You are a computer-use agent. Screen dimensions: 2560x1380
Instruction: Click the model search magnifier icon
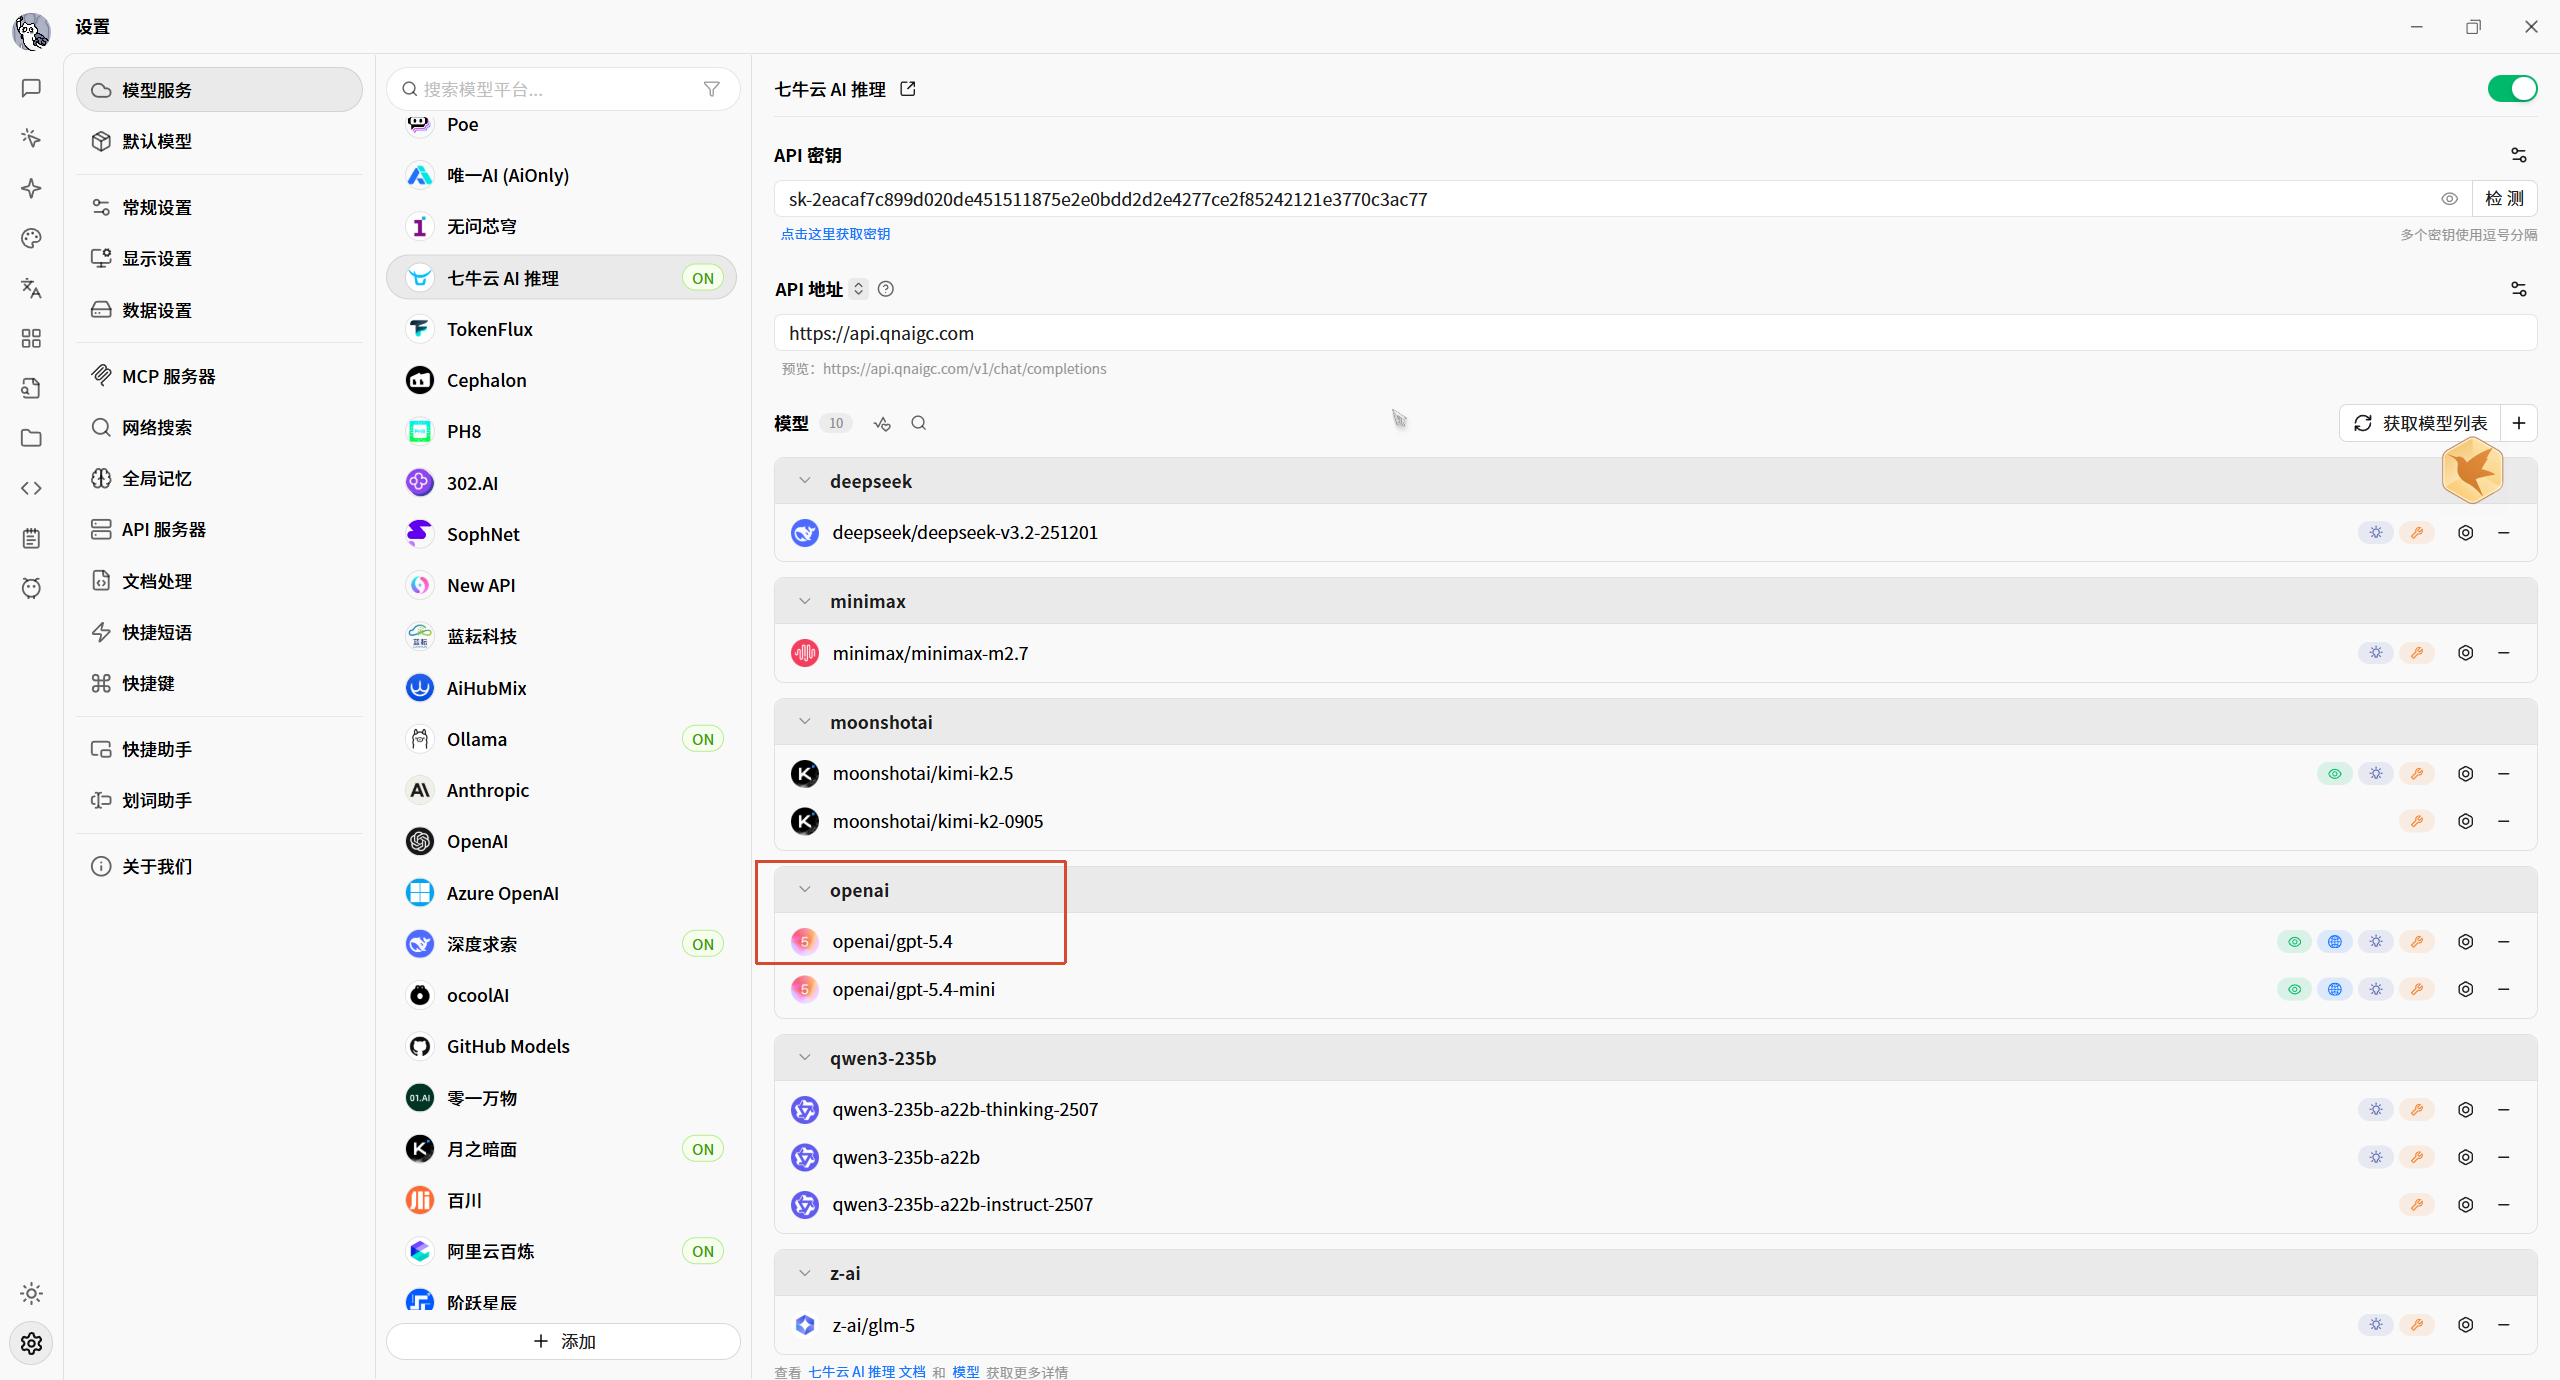918,423
